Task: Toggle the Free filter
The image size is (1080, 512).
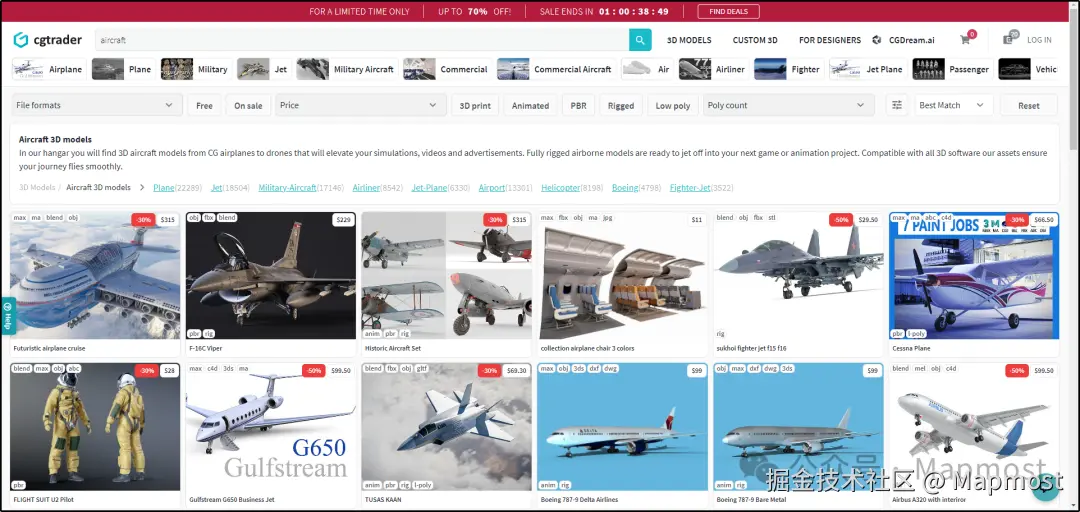Action: 205,105
